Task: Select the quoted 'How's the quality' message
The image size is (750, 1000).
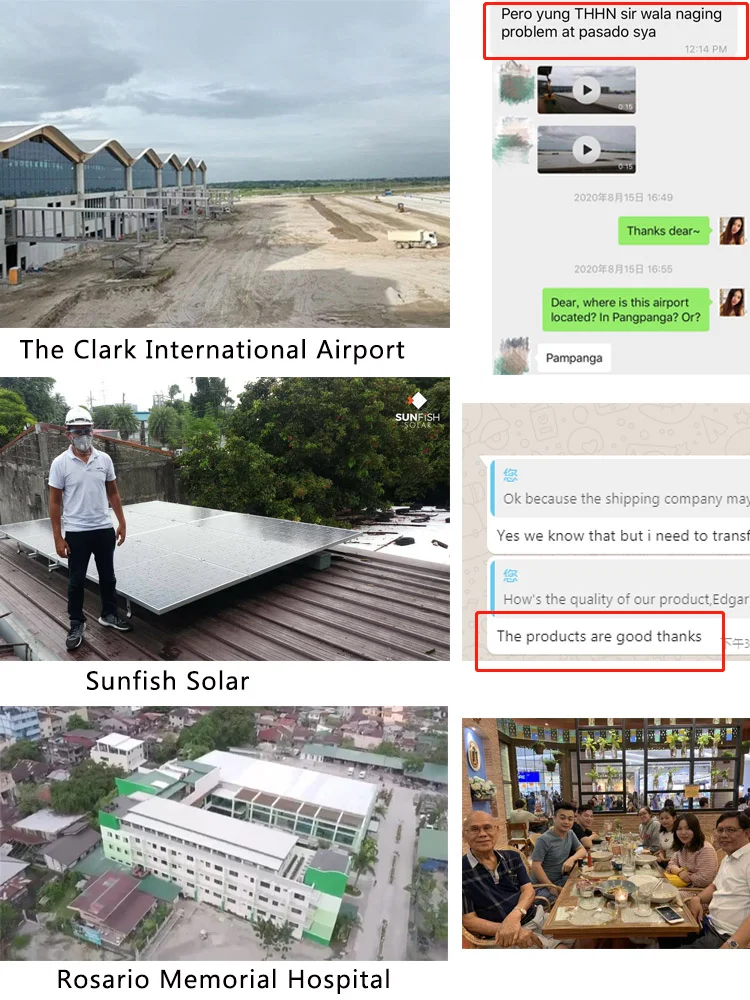Action: (x=619, y=587)
